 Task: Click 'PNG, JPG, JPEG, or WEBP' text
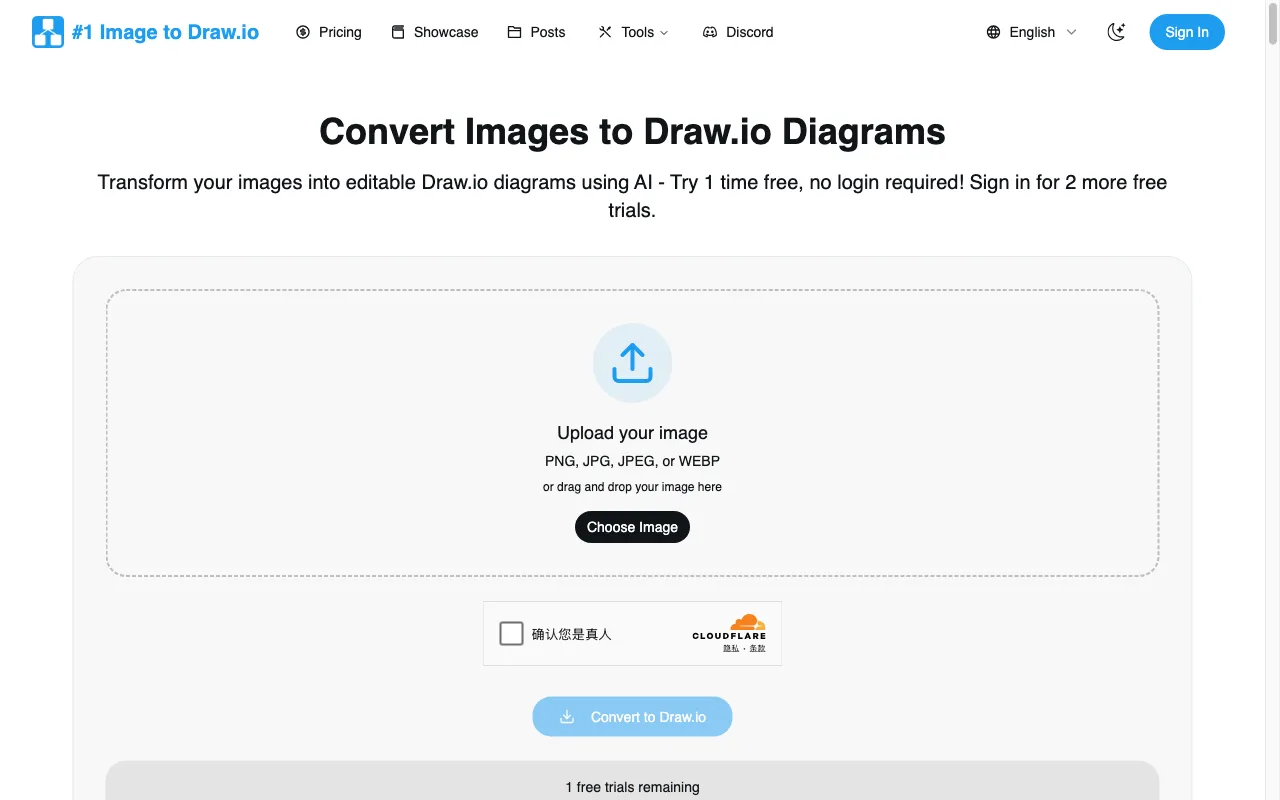tap(632, 461)
